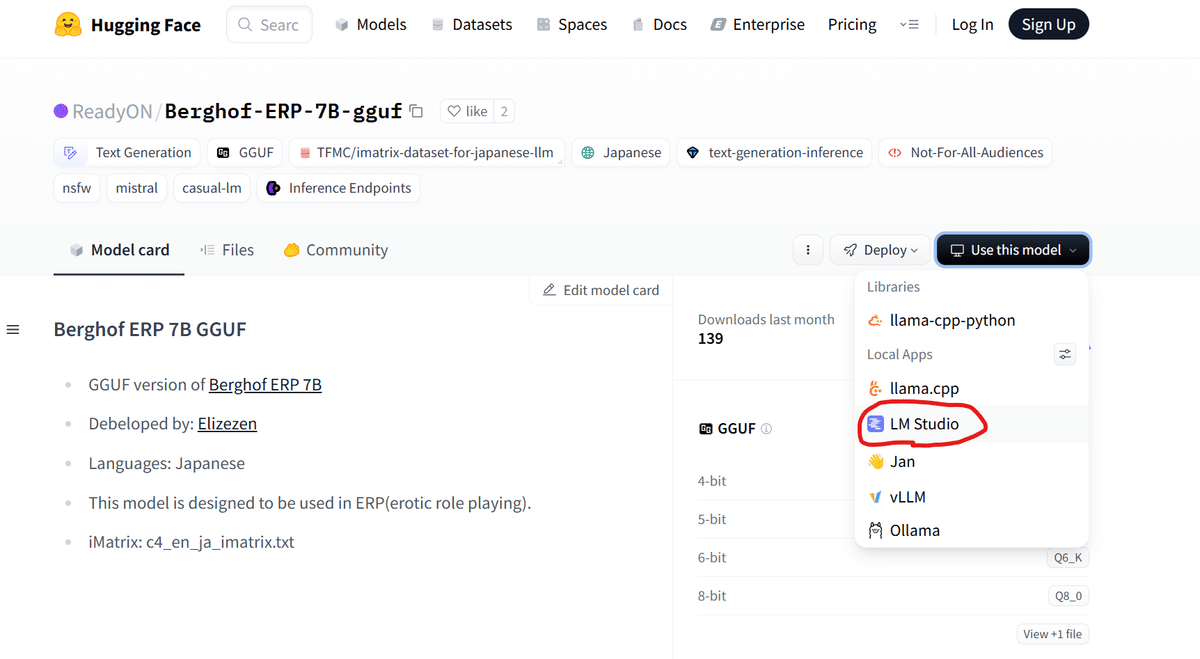The height and width of the screenshot is (659, 1200).
Task: Click Edit model card
Action: pyautogui.click(x=601, y=290)
